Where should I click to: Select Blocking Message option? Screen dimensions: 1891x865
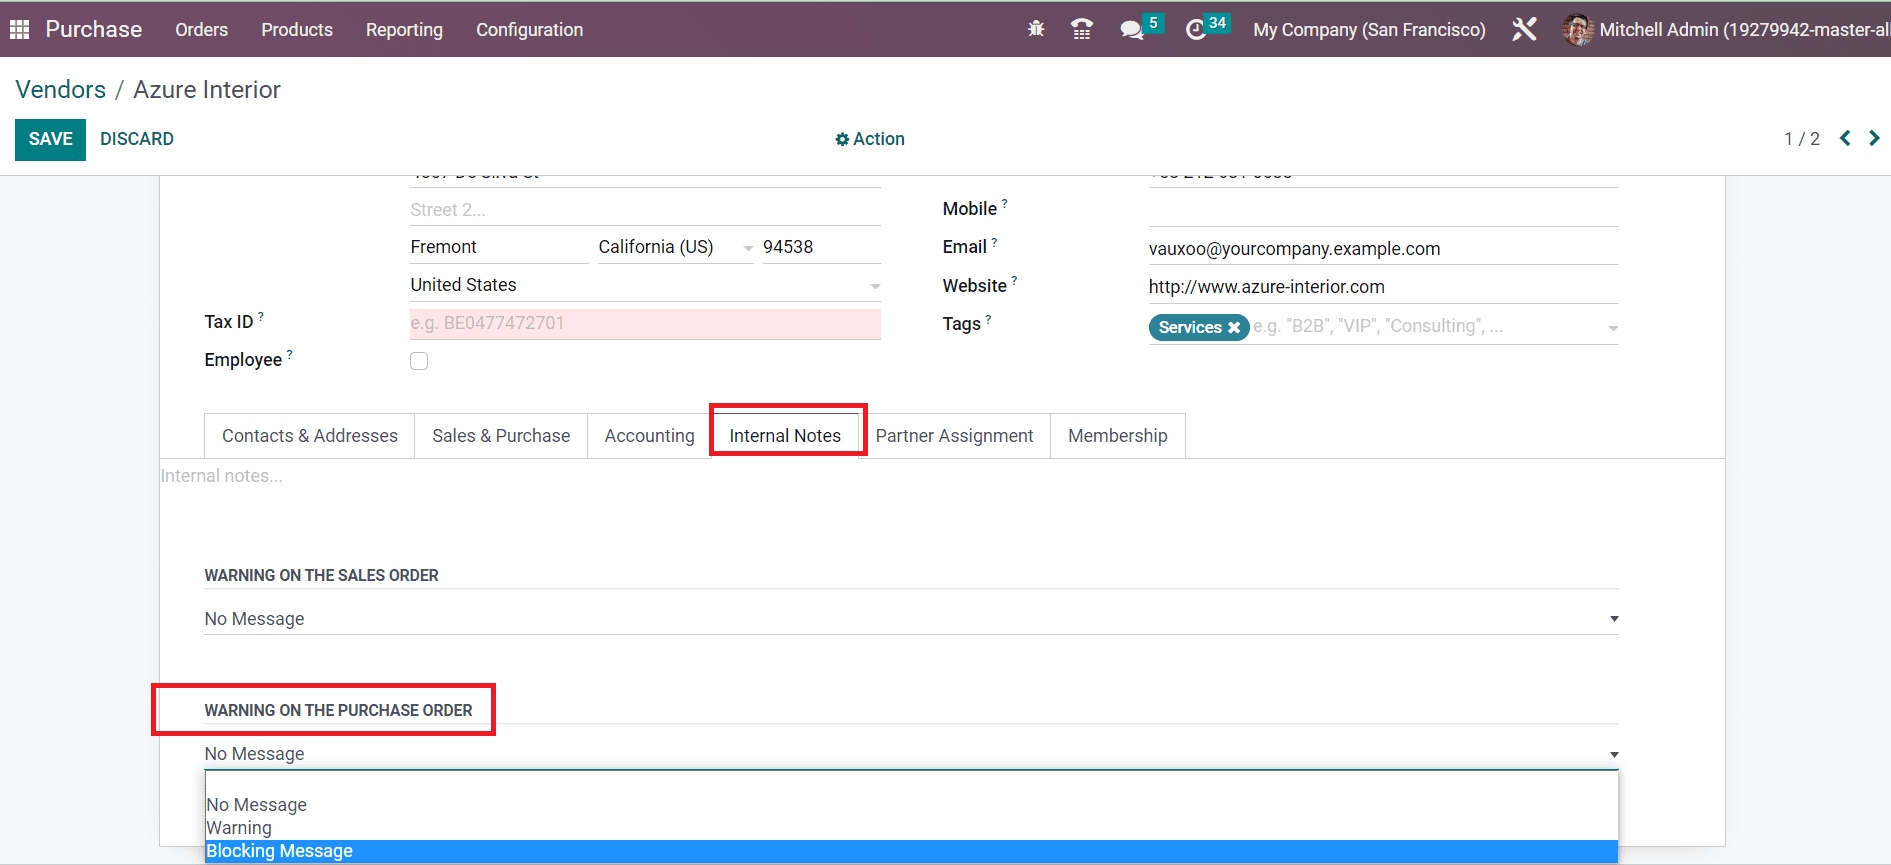click(x=280, y=851)
